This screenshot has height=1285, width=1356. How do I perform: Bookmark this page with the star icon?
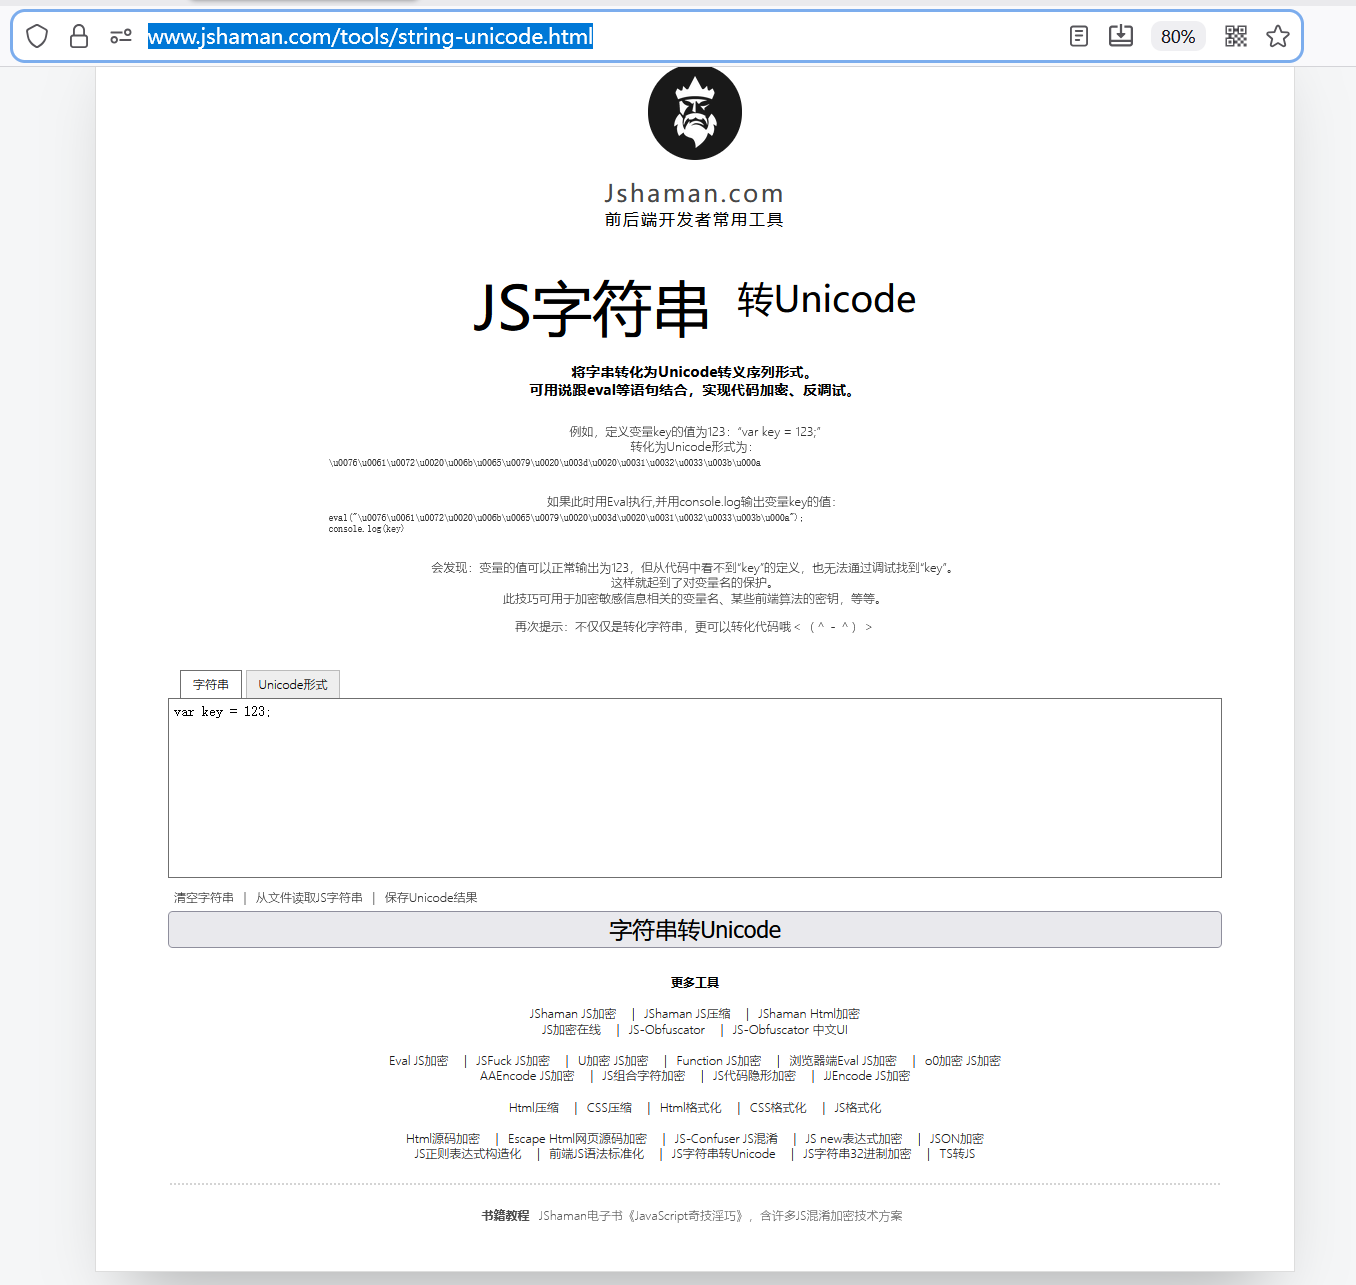[1278, 37]
